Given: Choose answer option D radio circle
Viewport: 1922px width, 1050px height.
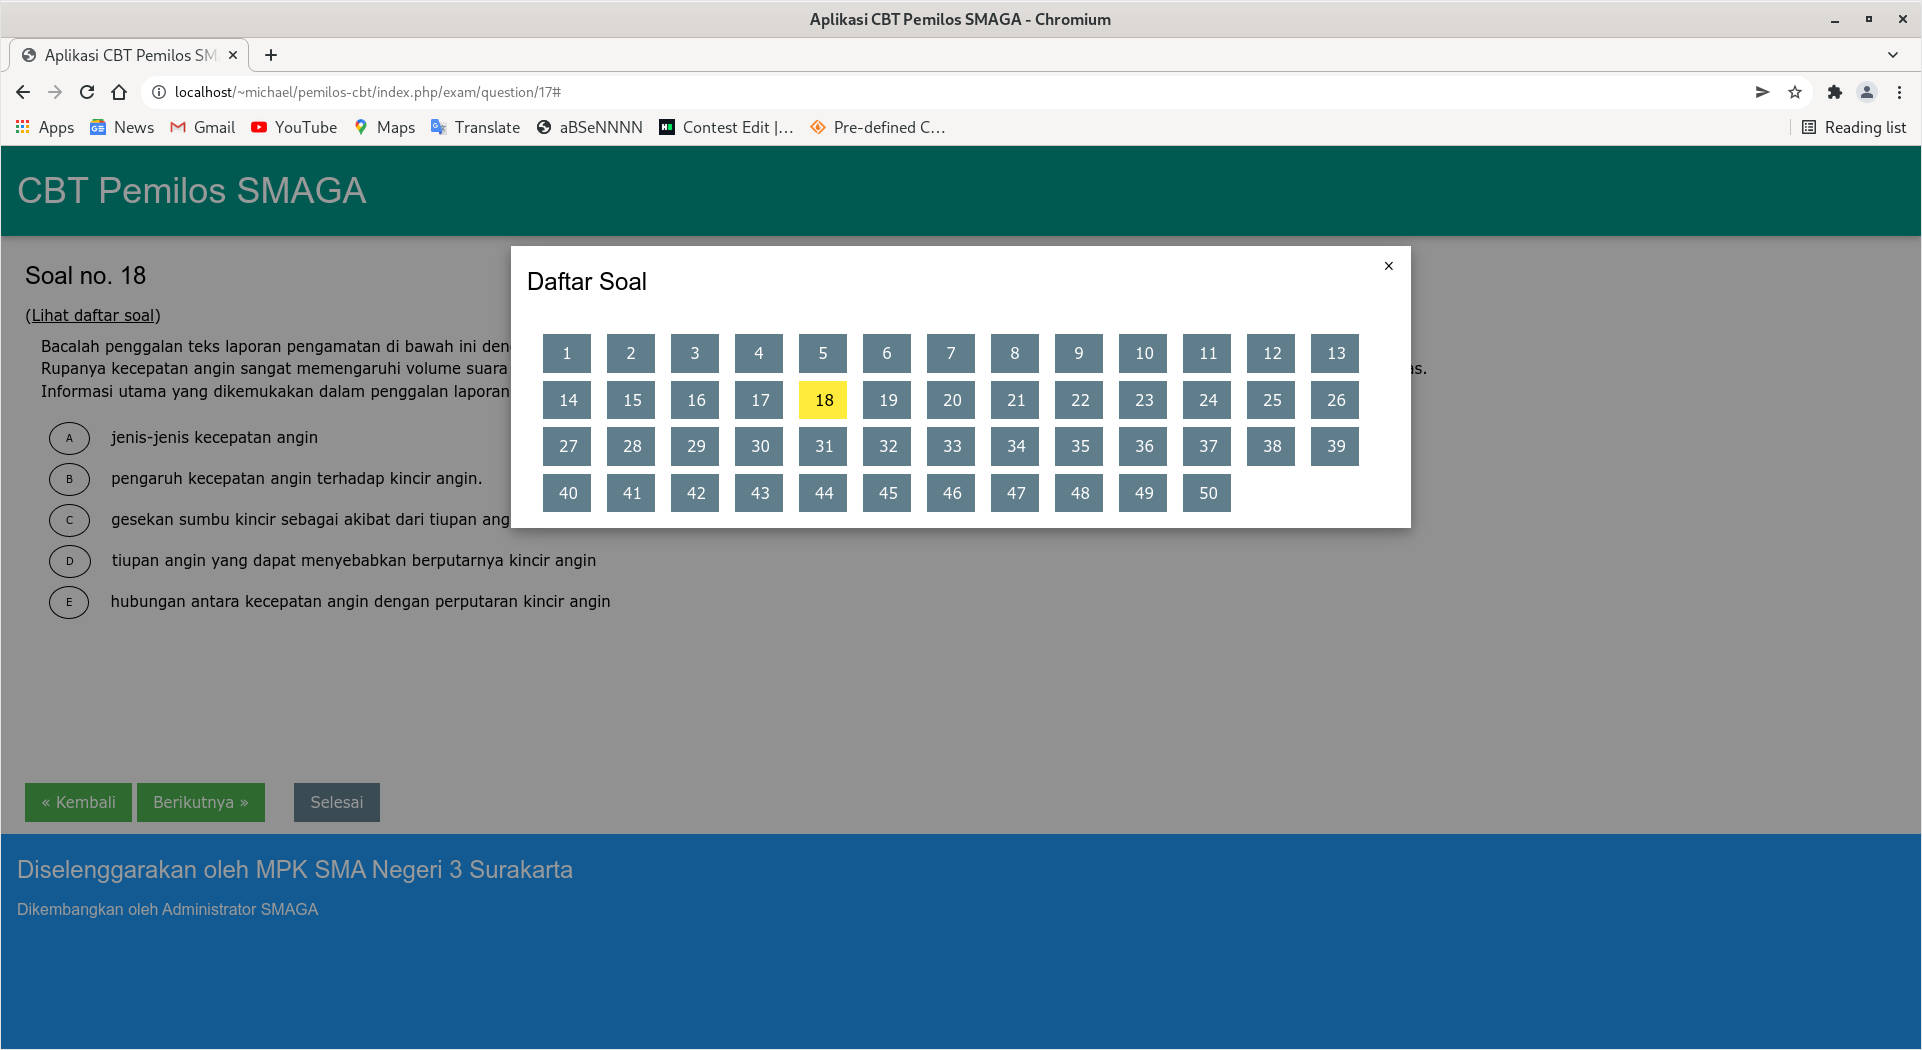Looking at the screenshot, I should pyautogui.click(x=69, y=561).
